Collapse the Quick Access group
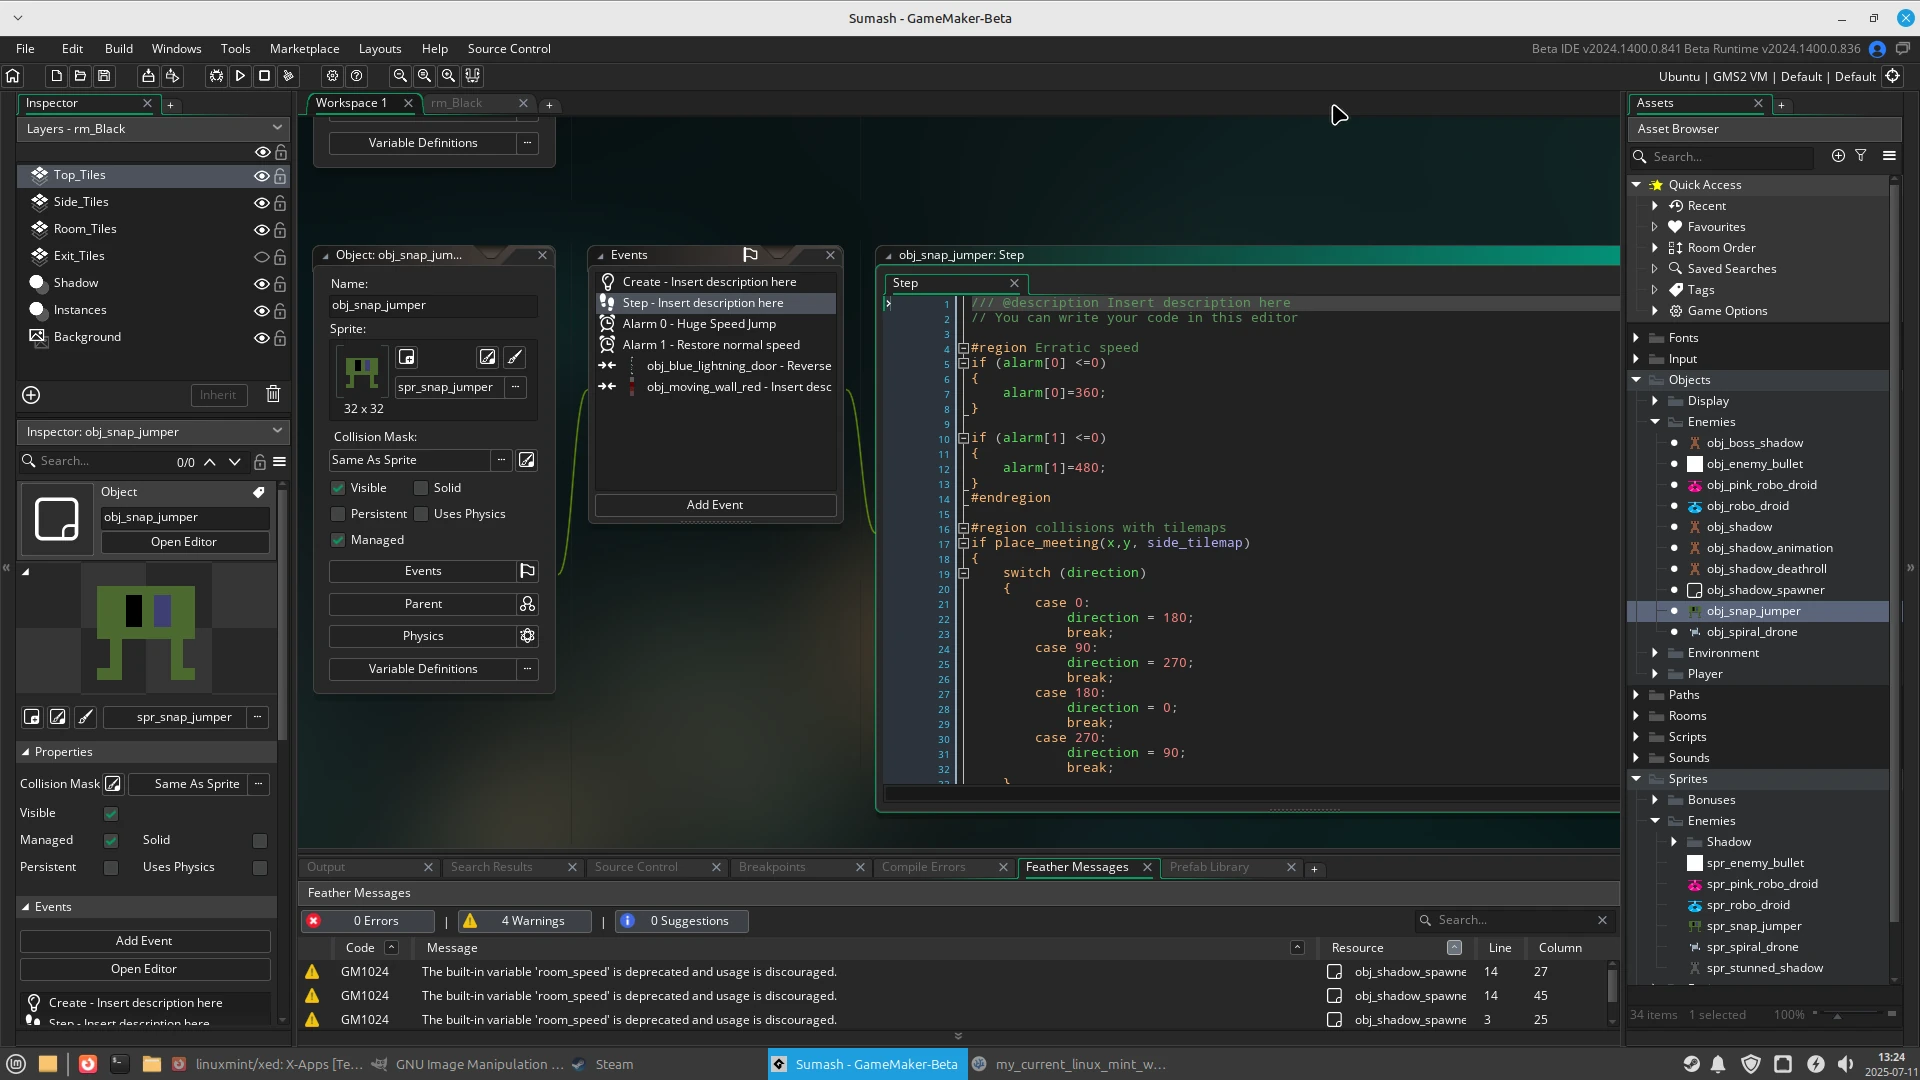 (x=1636, y=185)
